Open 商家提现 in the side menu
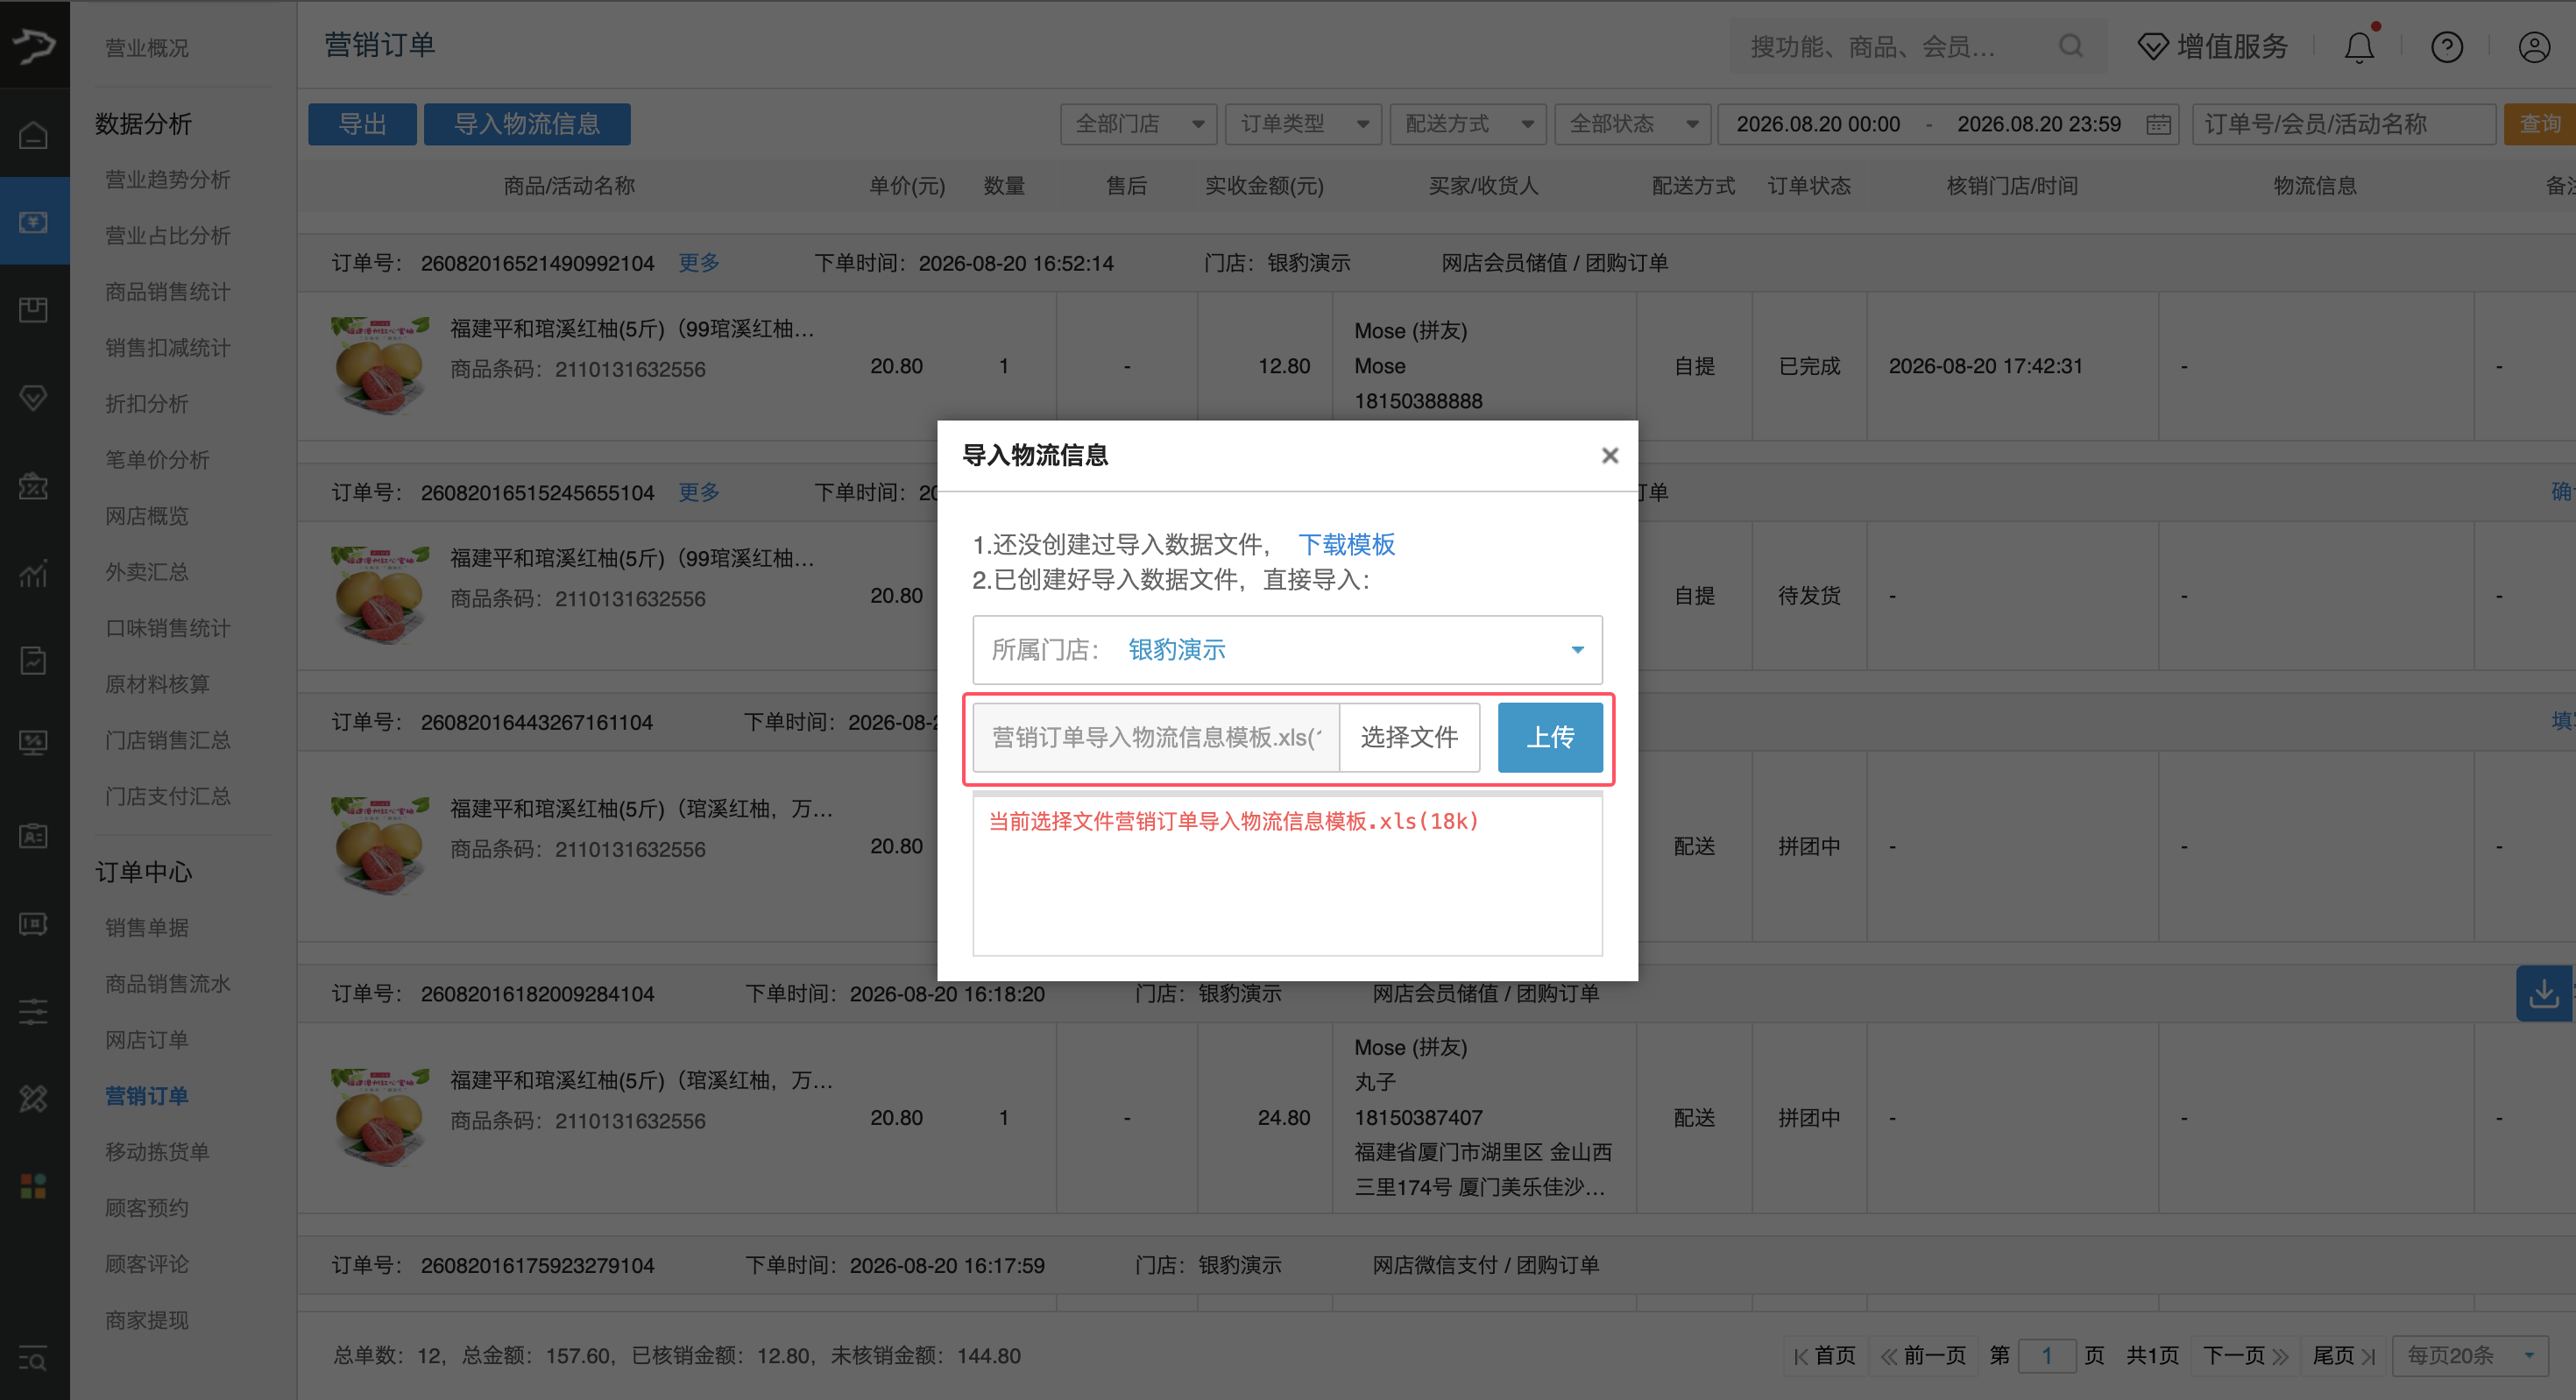Image resolution: width=2576 pixels, height=1400 pixels. click(147, 1320)
